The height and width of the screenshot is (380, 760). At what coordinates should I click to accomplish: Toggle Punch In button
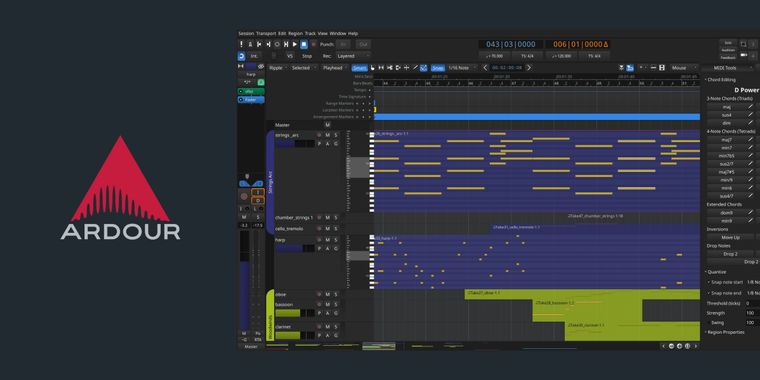pyautogui.click(x=343, y=44)
